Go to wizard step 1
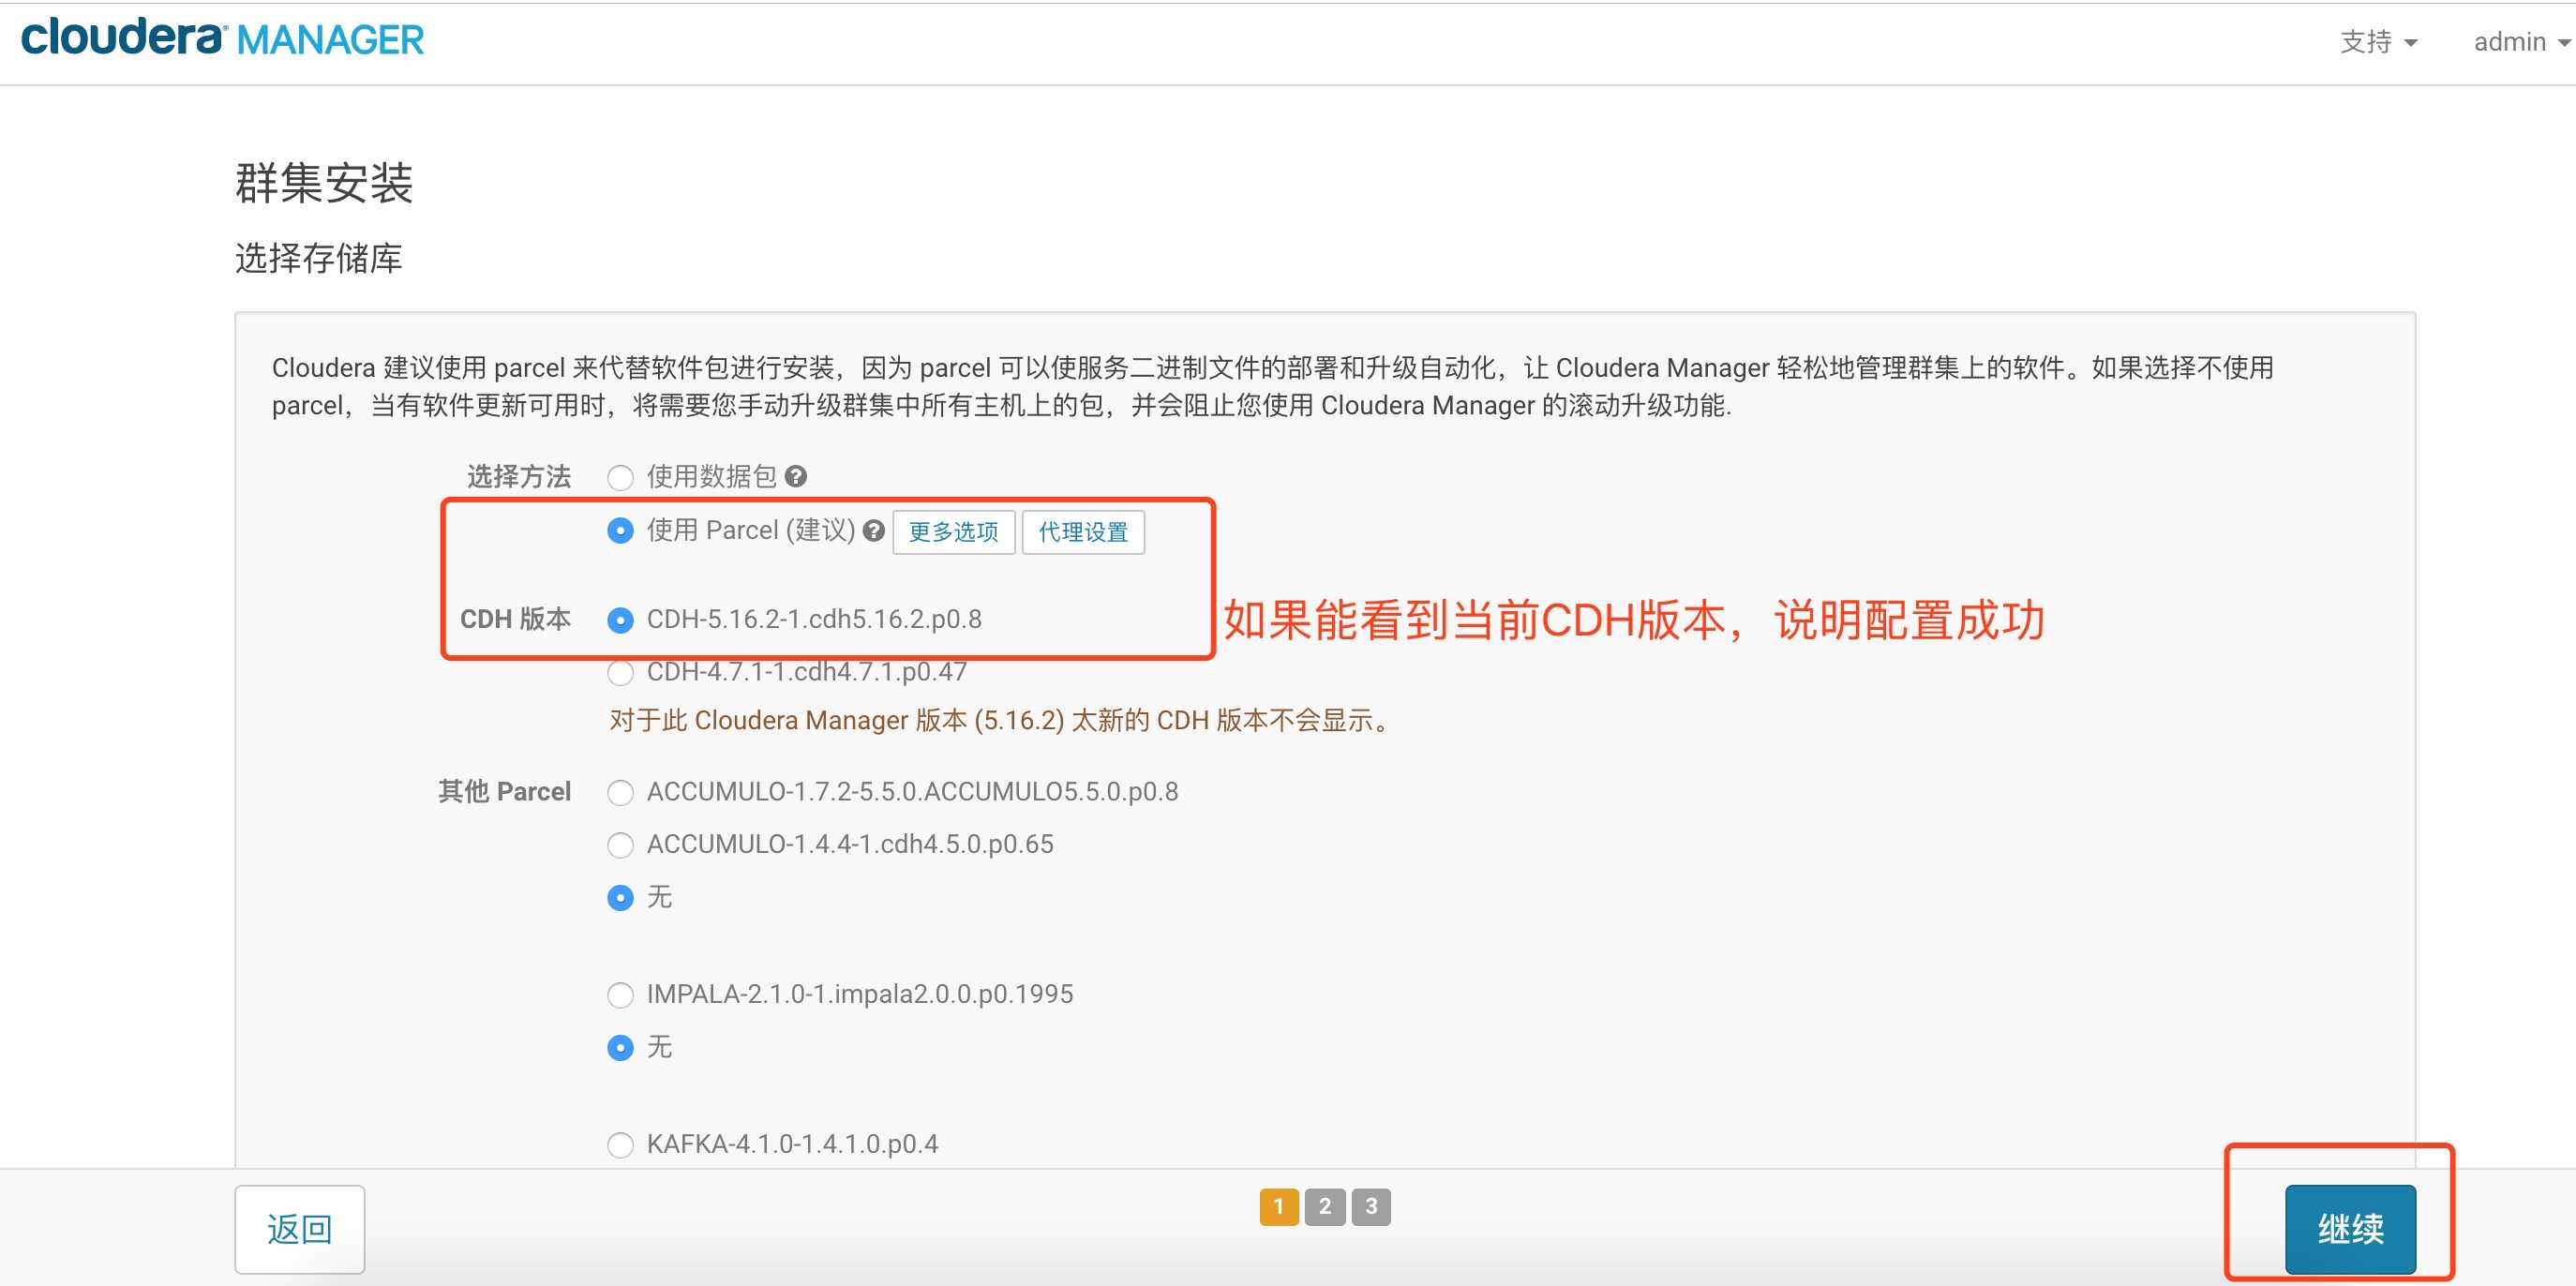Screen dimensions: 2576x1286 click(x=1279, y=1207)
